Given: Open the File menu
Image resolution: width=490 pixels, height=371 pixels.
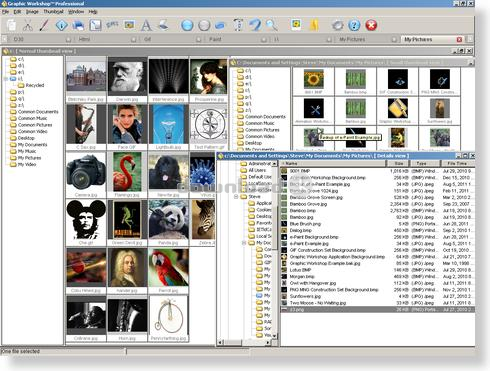Looking at the screenshot, I should tap(5, 12).
